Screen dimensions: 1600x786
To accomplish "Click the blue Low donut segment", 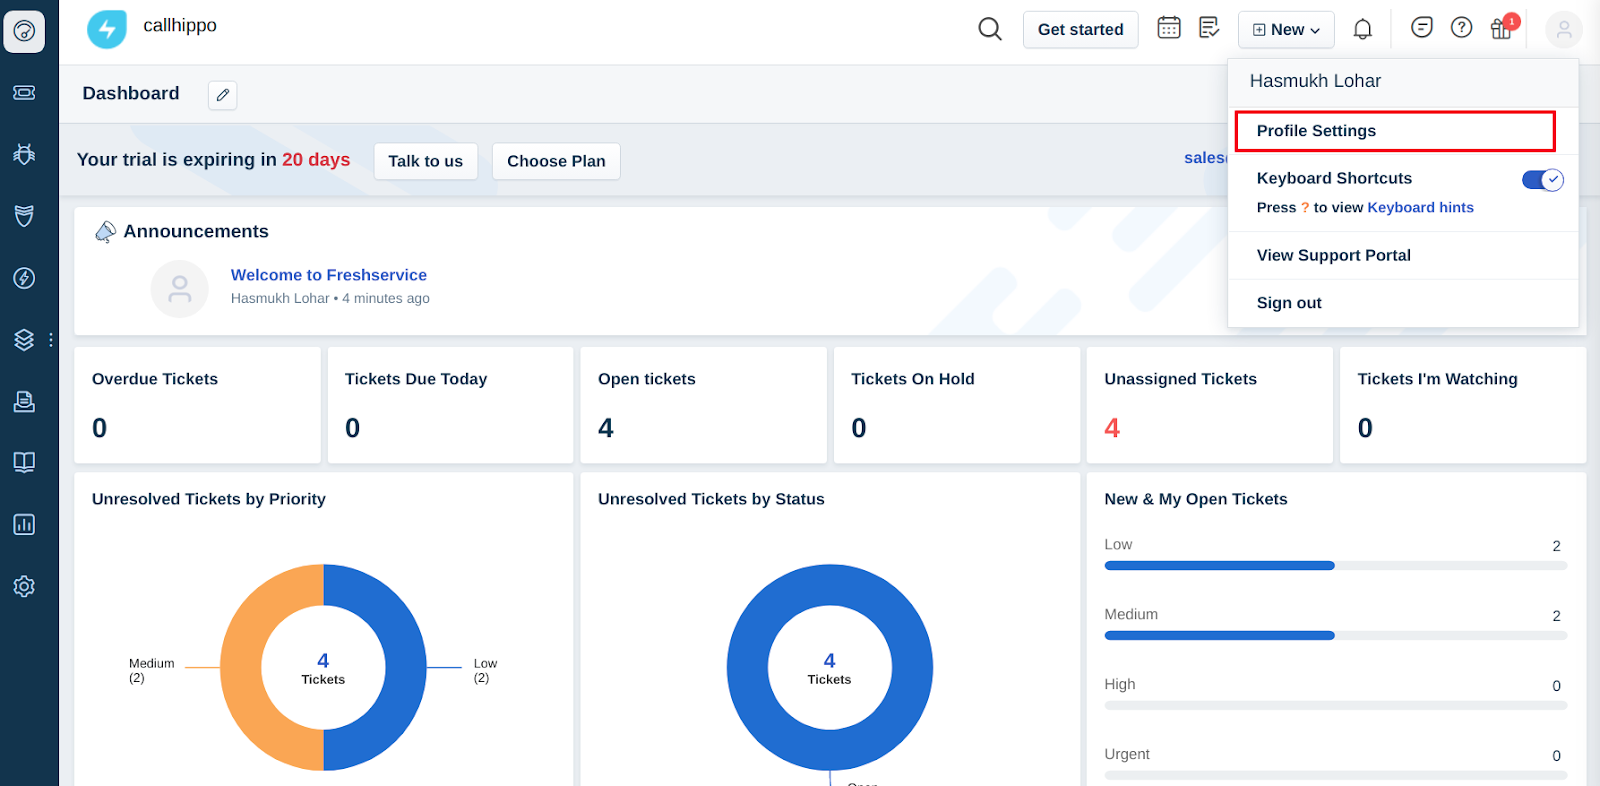I will pos(405,667).
